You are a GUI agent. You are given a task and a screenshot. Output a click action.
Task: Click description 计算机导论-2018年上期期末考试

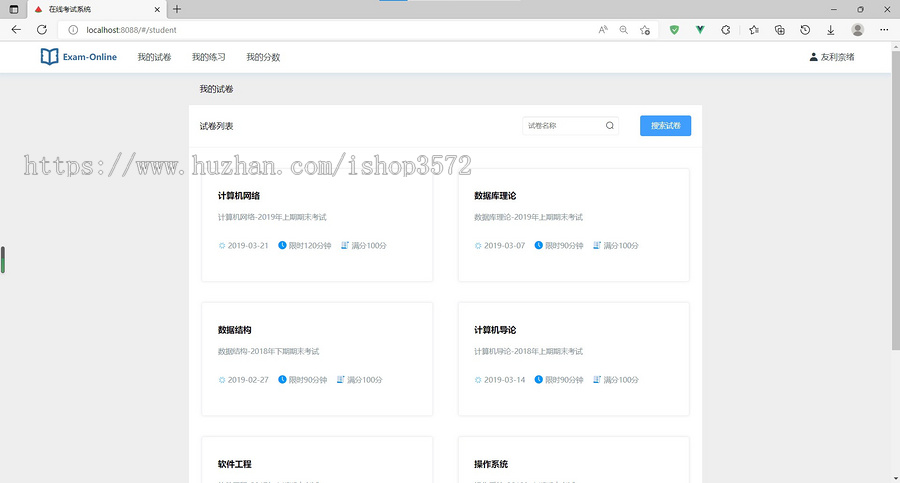pos(528,351)
